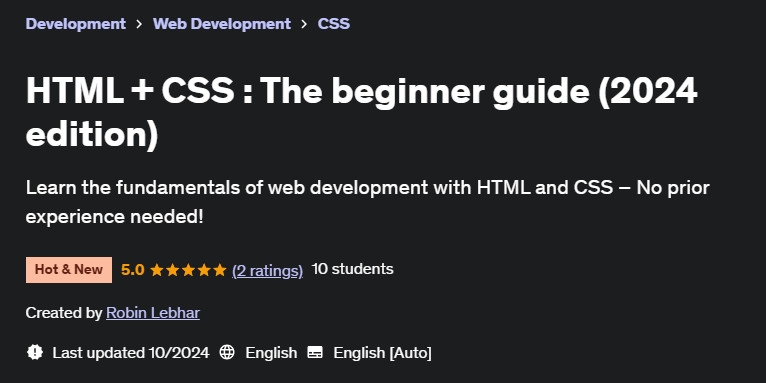Click the English course language text
The width and height of the screenshot is (766, 383).
pyautogui.click(x=271, y=353)
